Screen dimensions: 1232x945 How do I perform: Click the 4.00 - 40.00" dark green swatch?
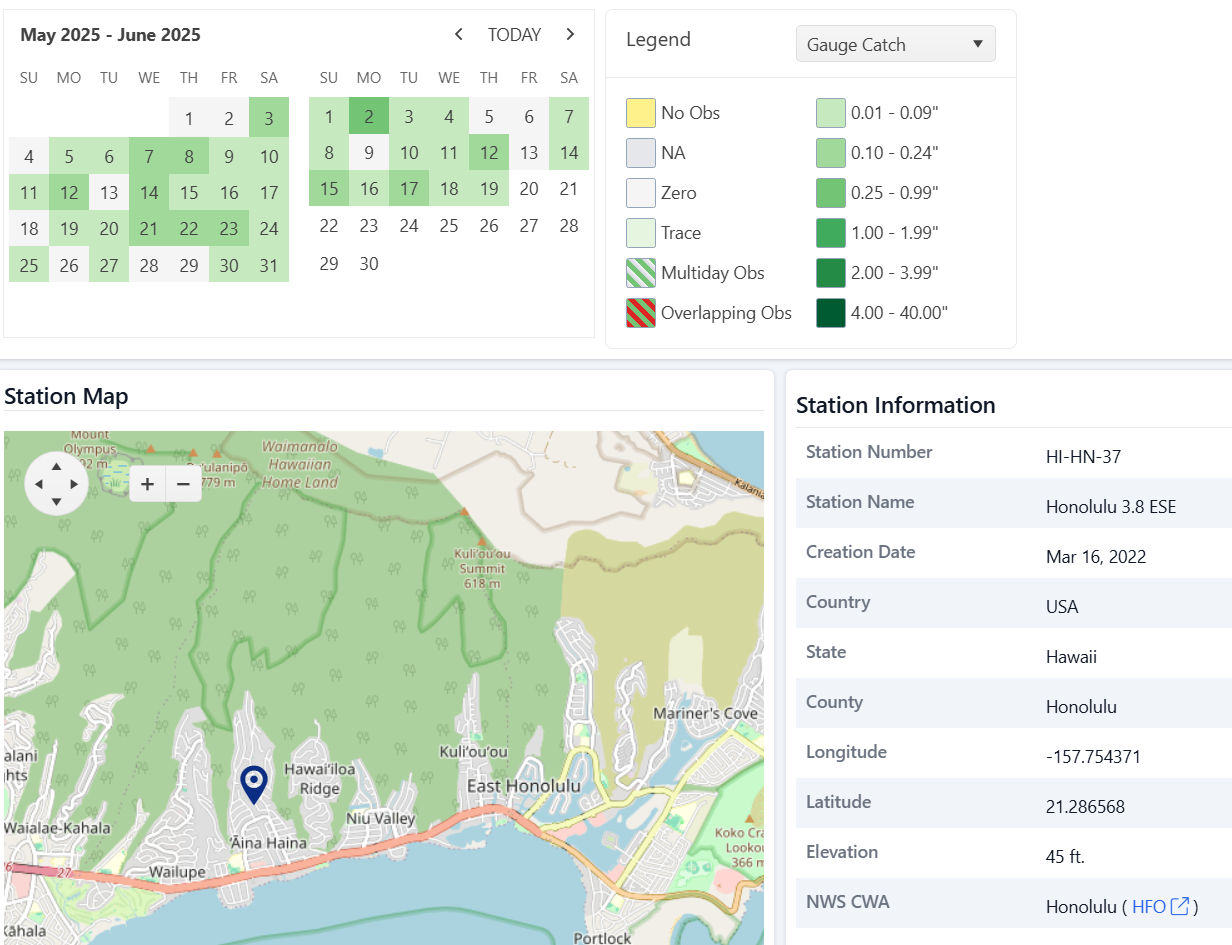(x=831, y=313)
